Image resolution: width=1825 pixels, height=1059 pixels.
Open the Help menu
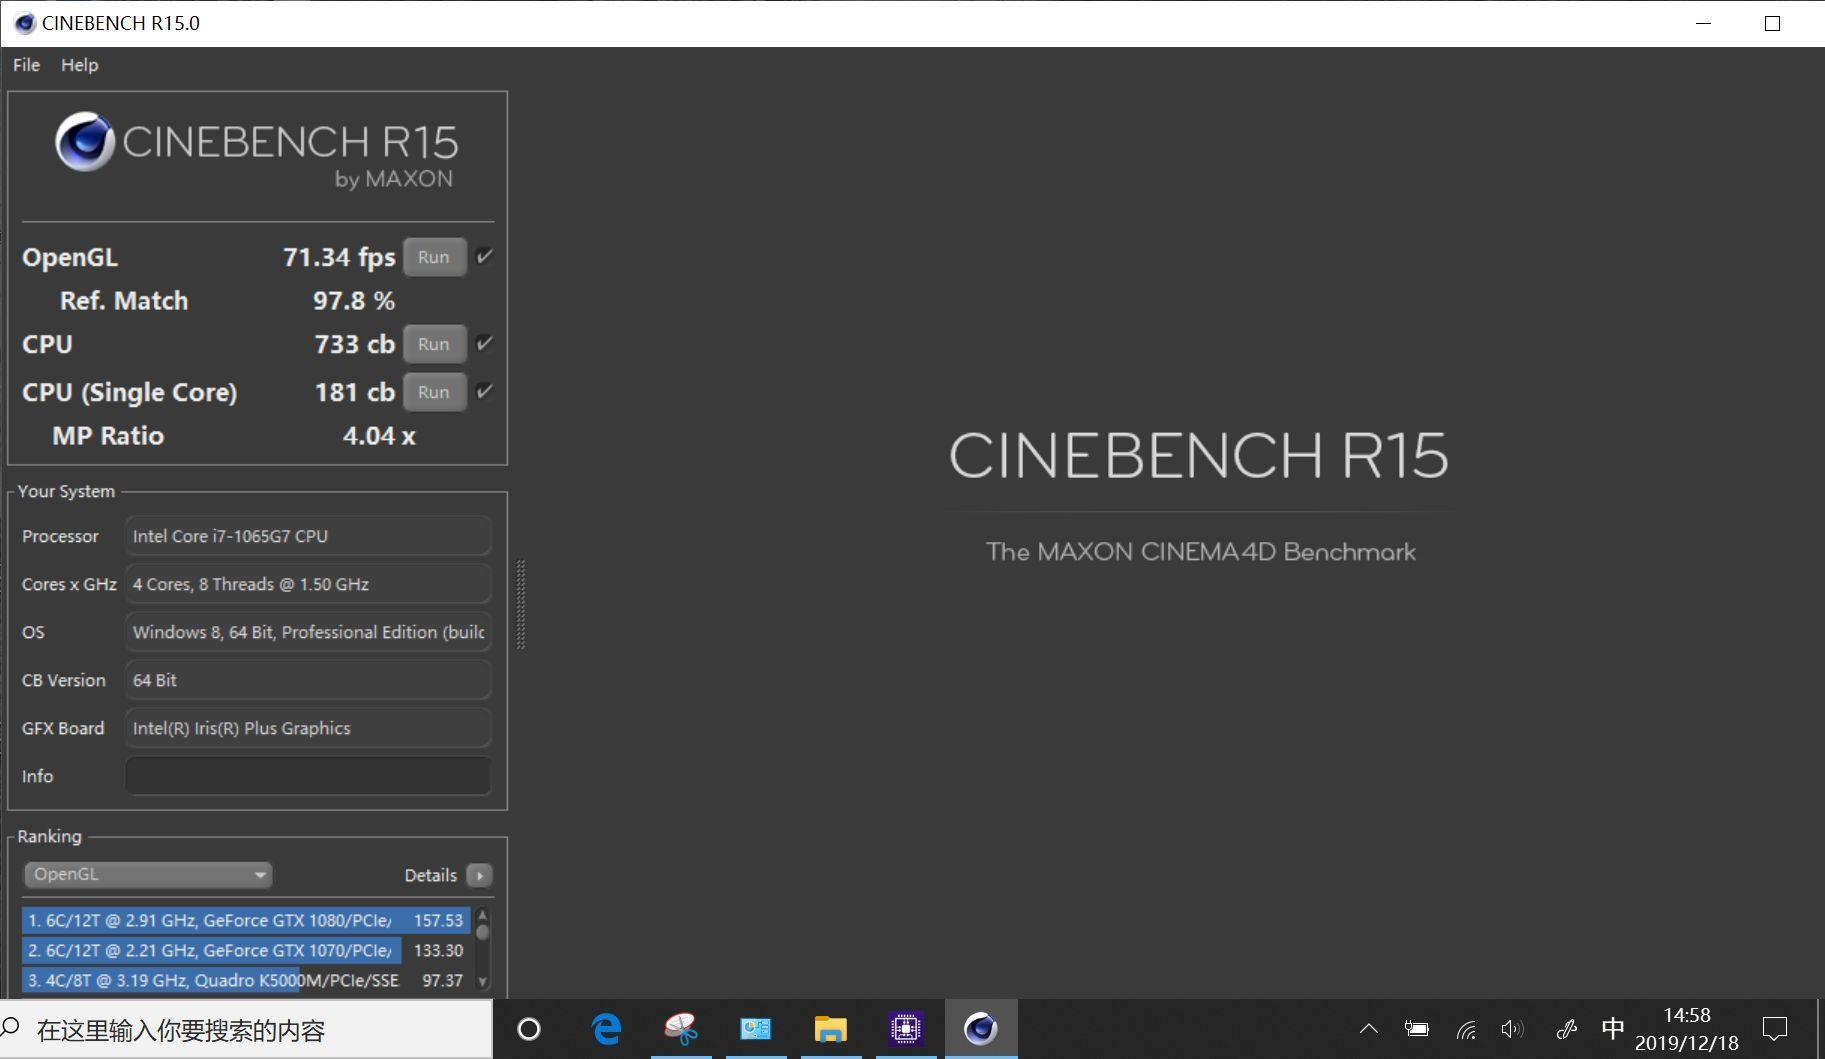(x=79, y=65)
